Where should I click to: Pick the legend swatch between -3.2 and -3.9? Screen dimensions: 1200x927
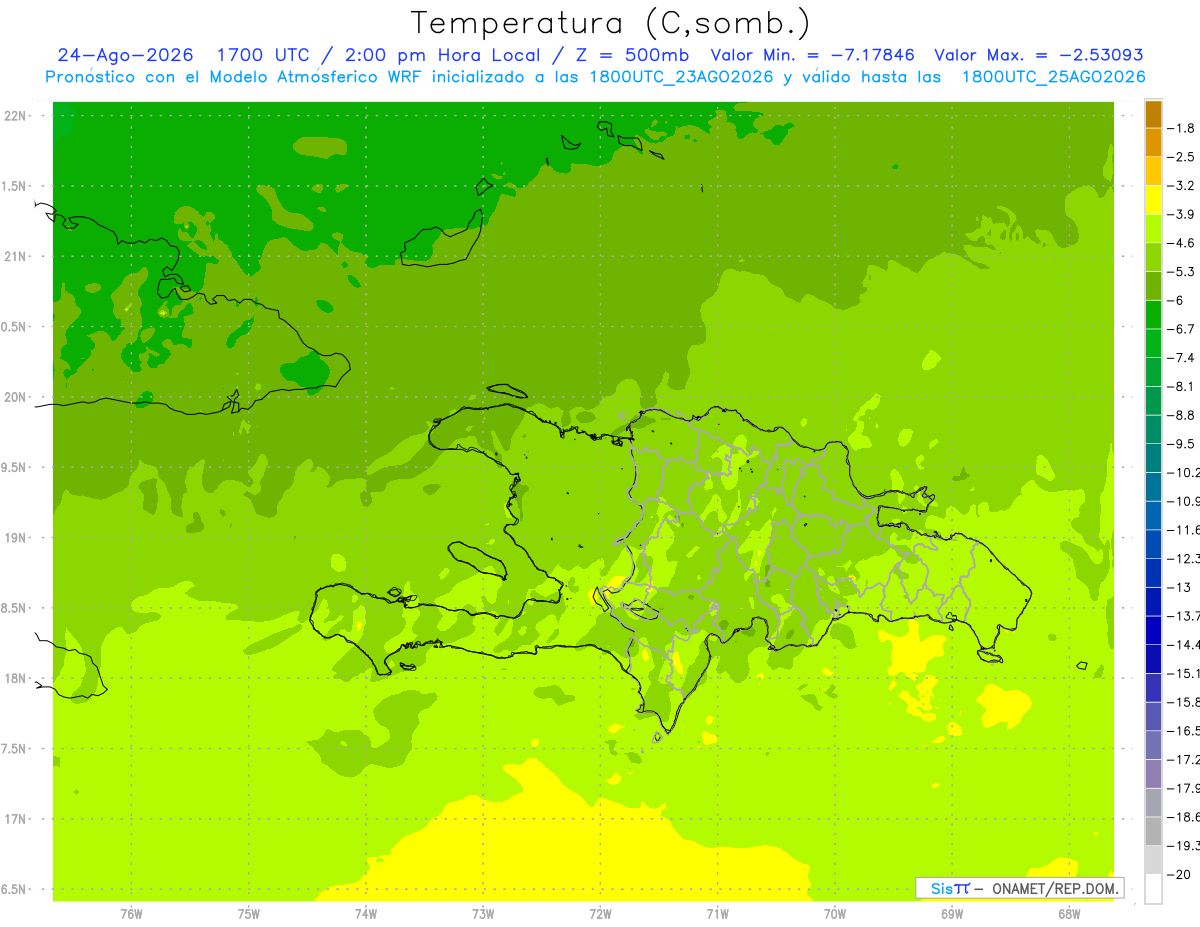[x=1153, y=200]
